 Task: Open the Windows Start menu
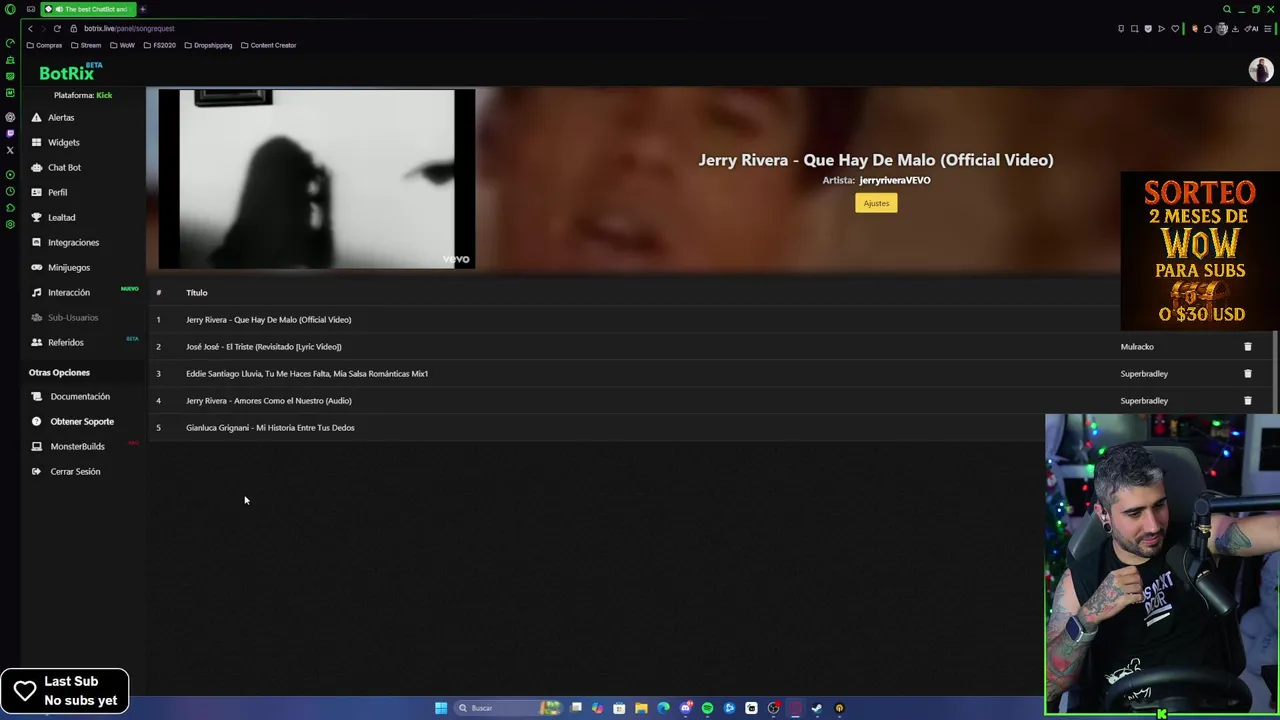pos(441,708)
